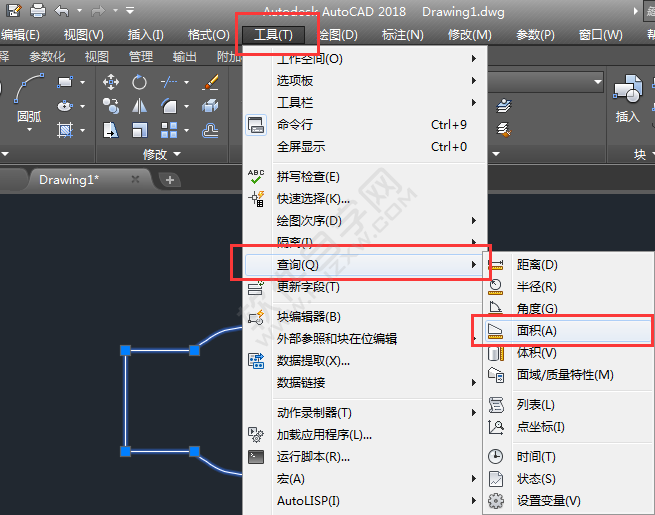This screenshot has width=655, height=515.
Task: Select the Erase tool icon
Action: [210, 82]
